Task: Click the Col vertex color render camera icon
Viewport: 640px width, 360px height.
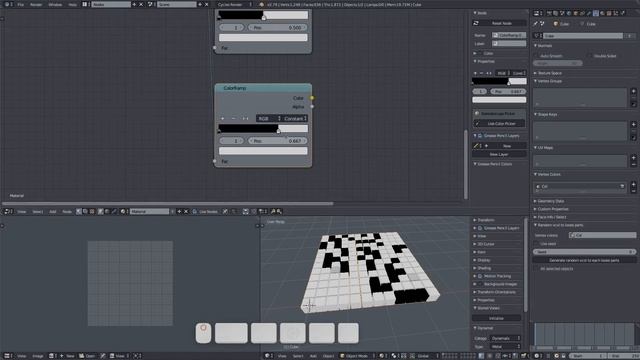Action: pos(622,187)
